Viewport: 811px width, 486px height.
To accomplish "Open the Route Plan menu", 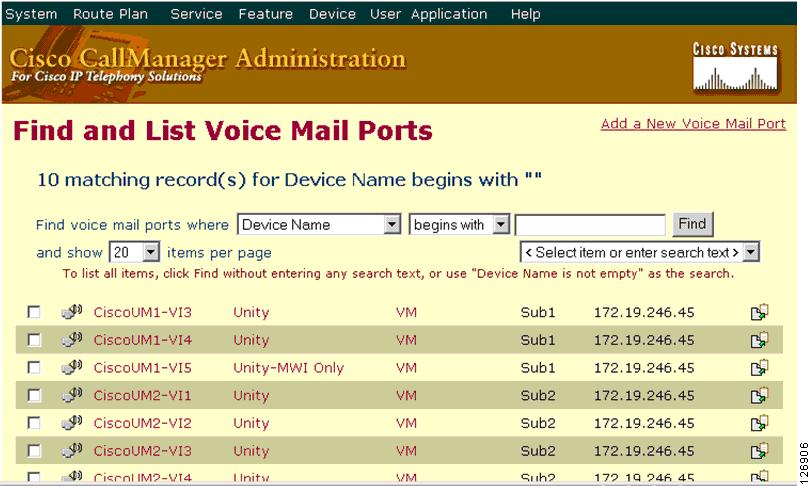I will point(110,14).
